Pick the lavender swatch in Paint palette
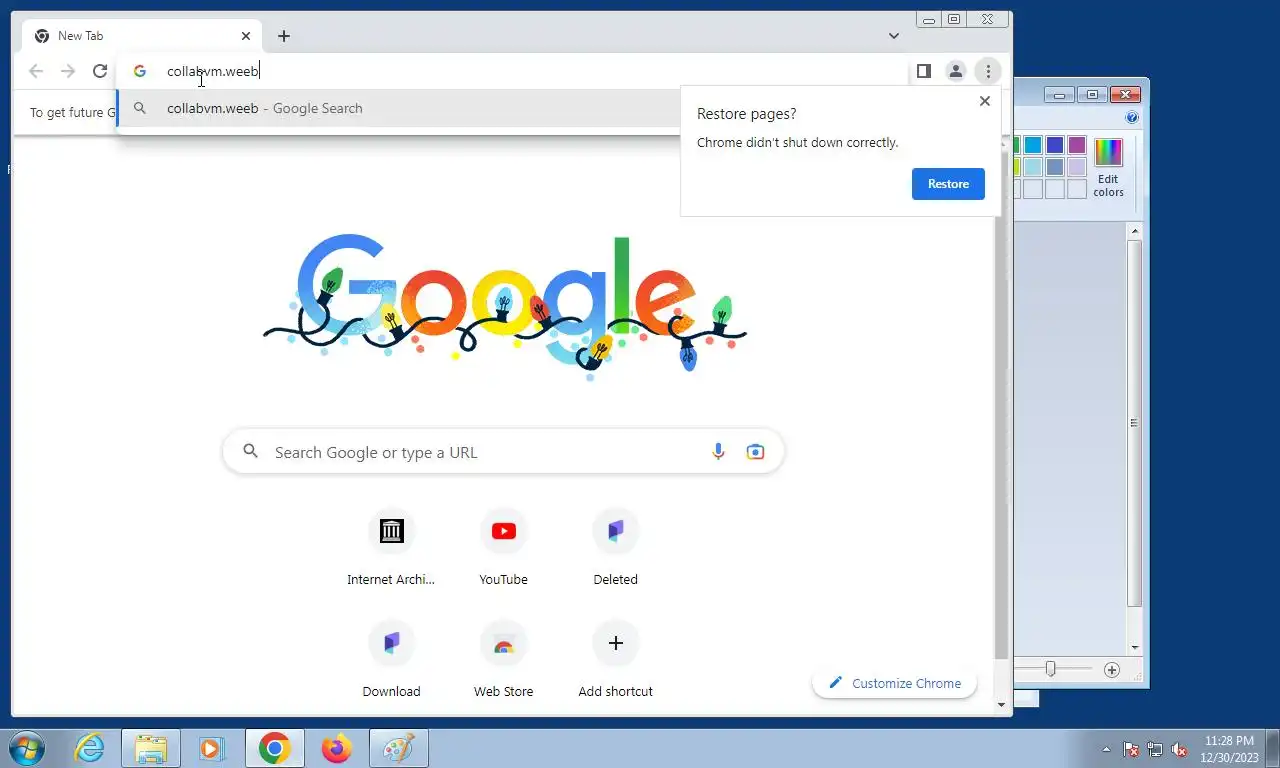The height and width of the screenshot is (768, 1280). (1076, 167)
